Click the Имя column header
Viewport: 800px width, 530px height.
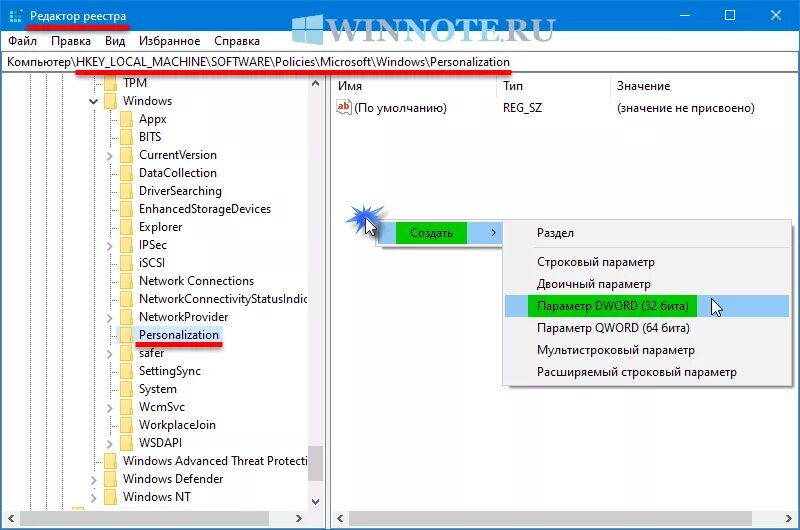(414, 86)
